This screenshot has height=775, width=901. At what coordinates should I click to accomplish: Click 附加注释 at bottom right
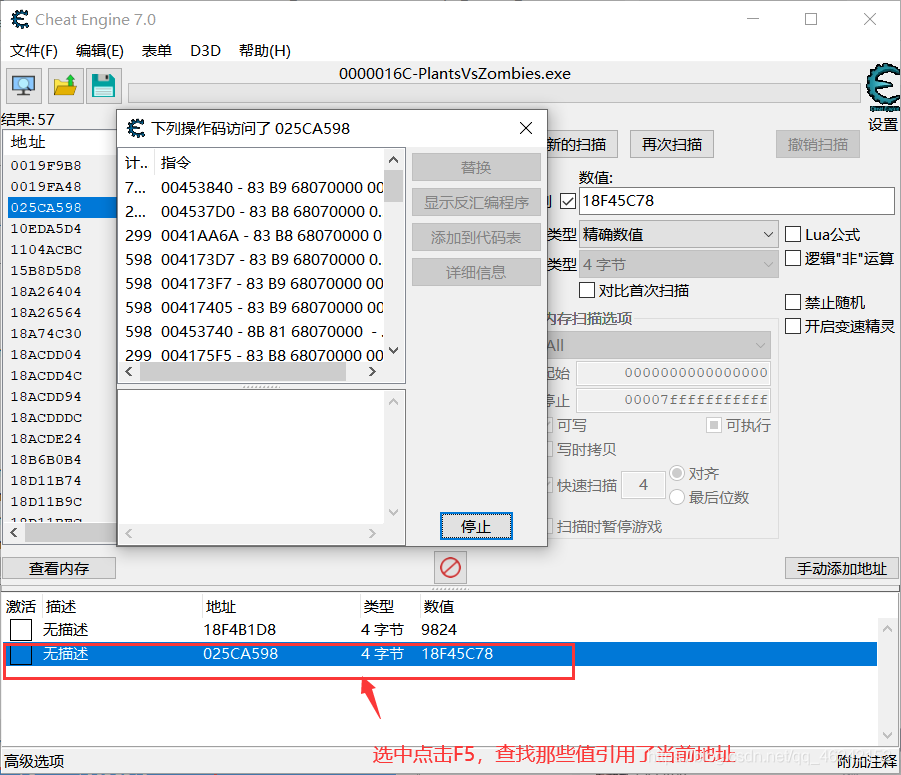pos(867,762)
